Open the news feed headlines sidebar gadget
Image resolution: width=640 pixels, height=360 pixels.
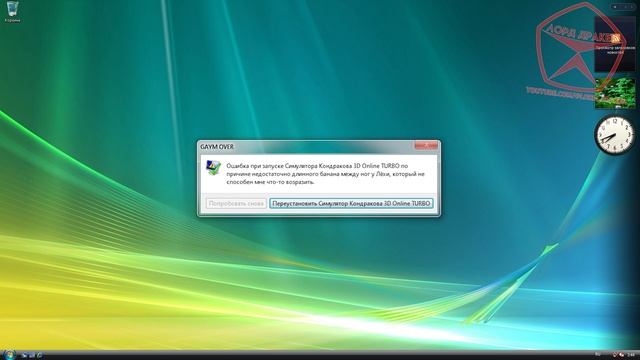(x=615, y=44)
